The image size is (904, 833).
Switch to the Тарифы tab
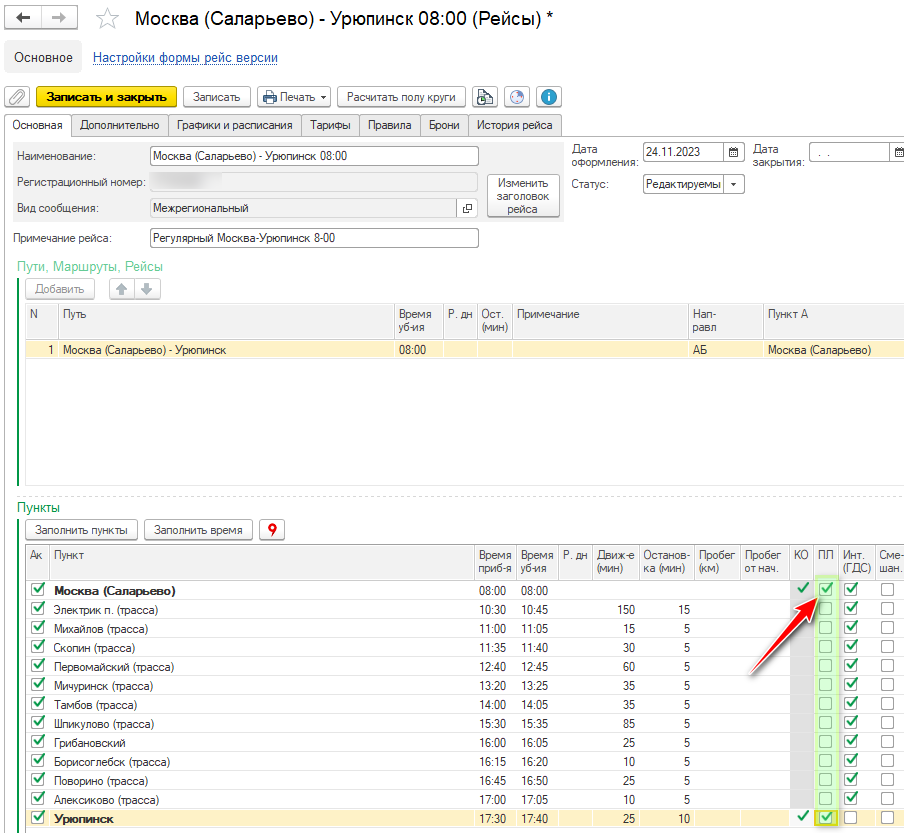point(330,125)
